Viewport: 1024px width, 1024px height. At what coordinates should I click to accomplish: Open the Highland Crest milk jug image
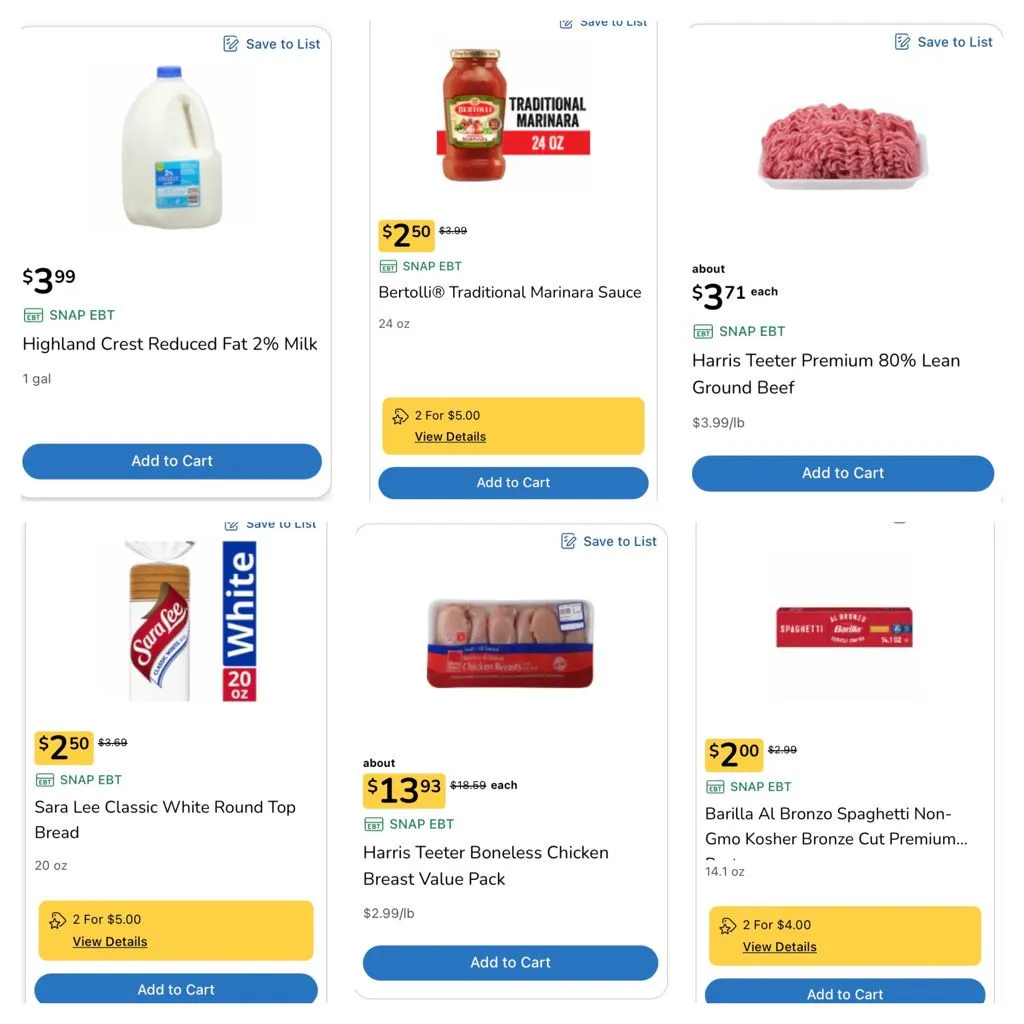(172, 146)
